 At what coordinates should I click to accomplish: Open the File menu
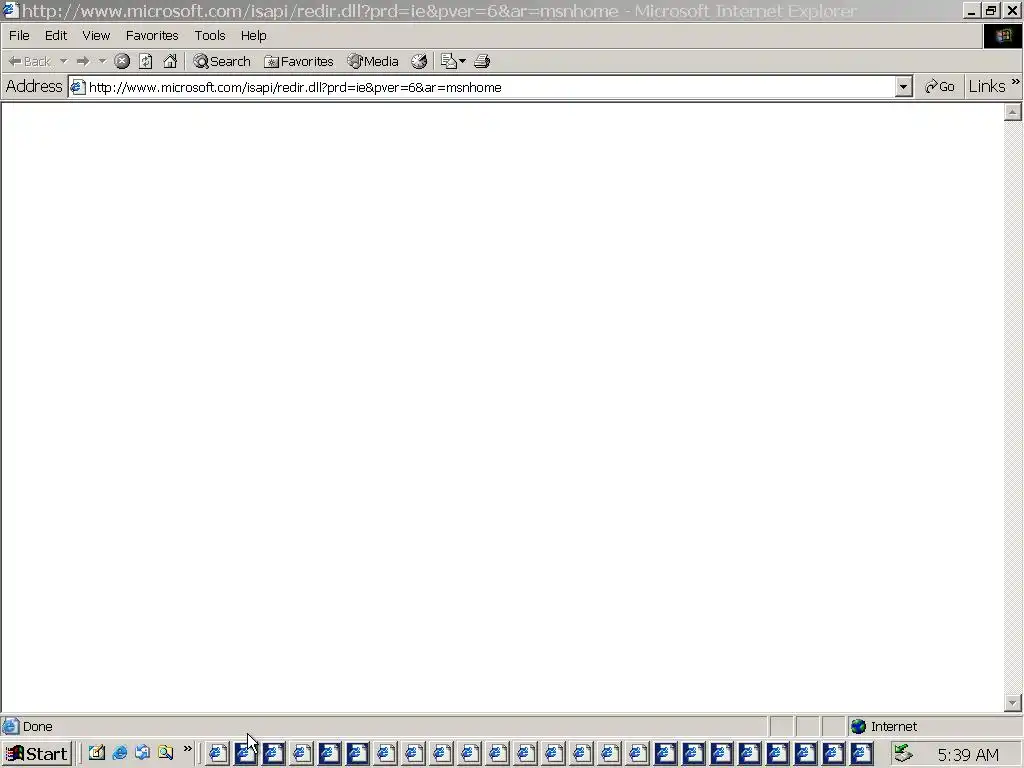(19, 35)
